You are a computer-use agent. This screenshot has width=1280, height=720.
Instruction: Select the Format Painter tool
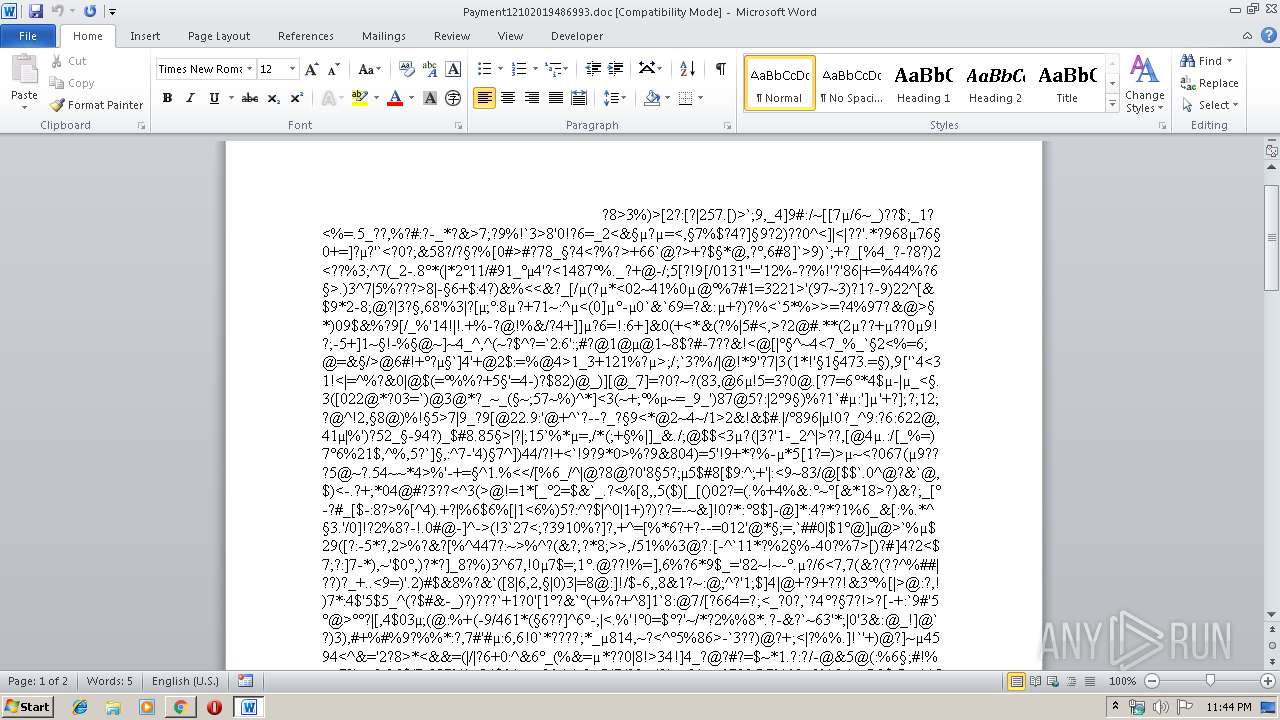pyautogui.click(x=96, y=104)
